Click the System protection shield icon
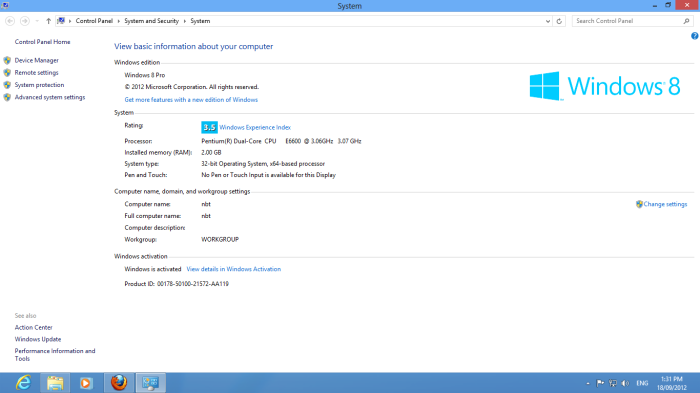The image size is (700, 393). (7, 85)
